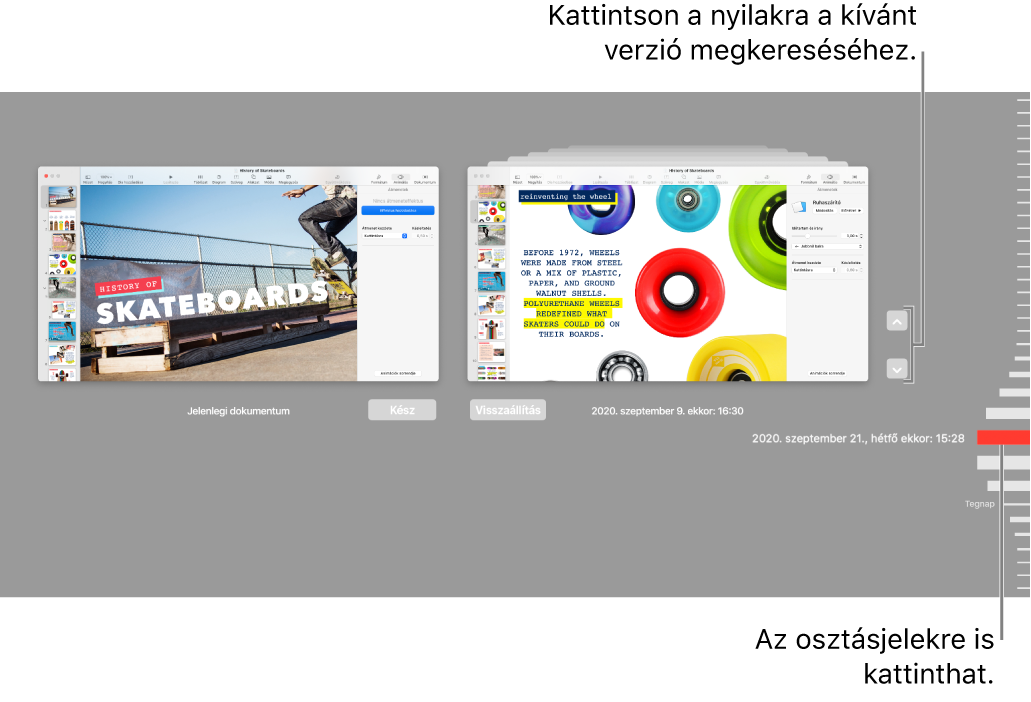1031x702 pixels.
Task: Open the Nézet menu in current document toolbar
Action: click(87, 179)
